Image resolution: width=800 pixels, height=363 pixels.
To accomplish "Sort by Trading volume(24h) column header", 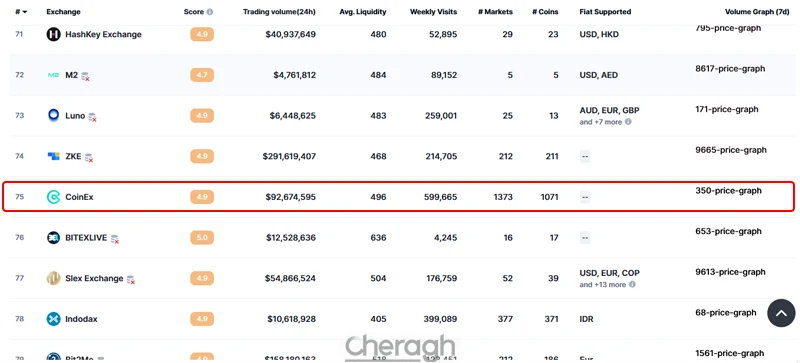I will (x=279, y=12).
